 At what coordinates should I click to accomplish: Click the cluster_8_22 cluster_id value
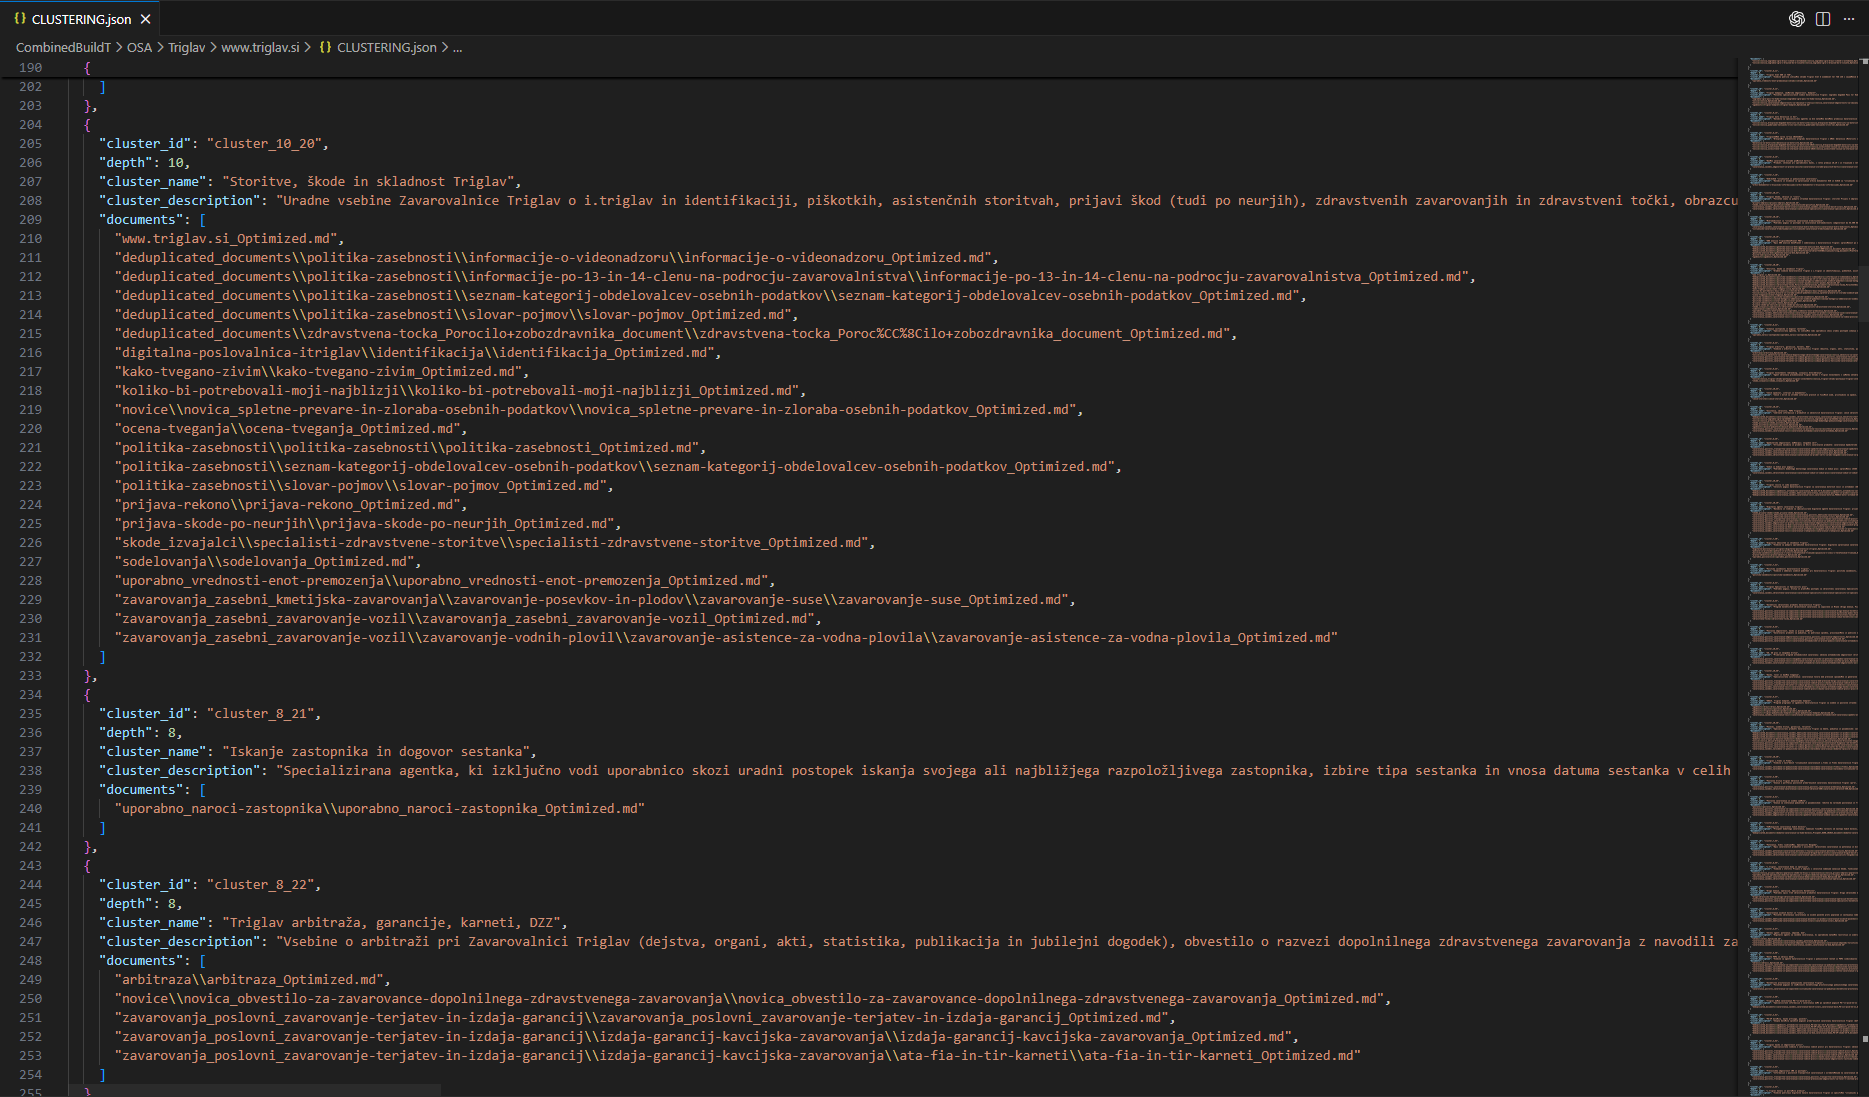[262, 884]
